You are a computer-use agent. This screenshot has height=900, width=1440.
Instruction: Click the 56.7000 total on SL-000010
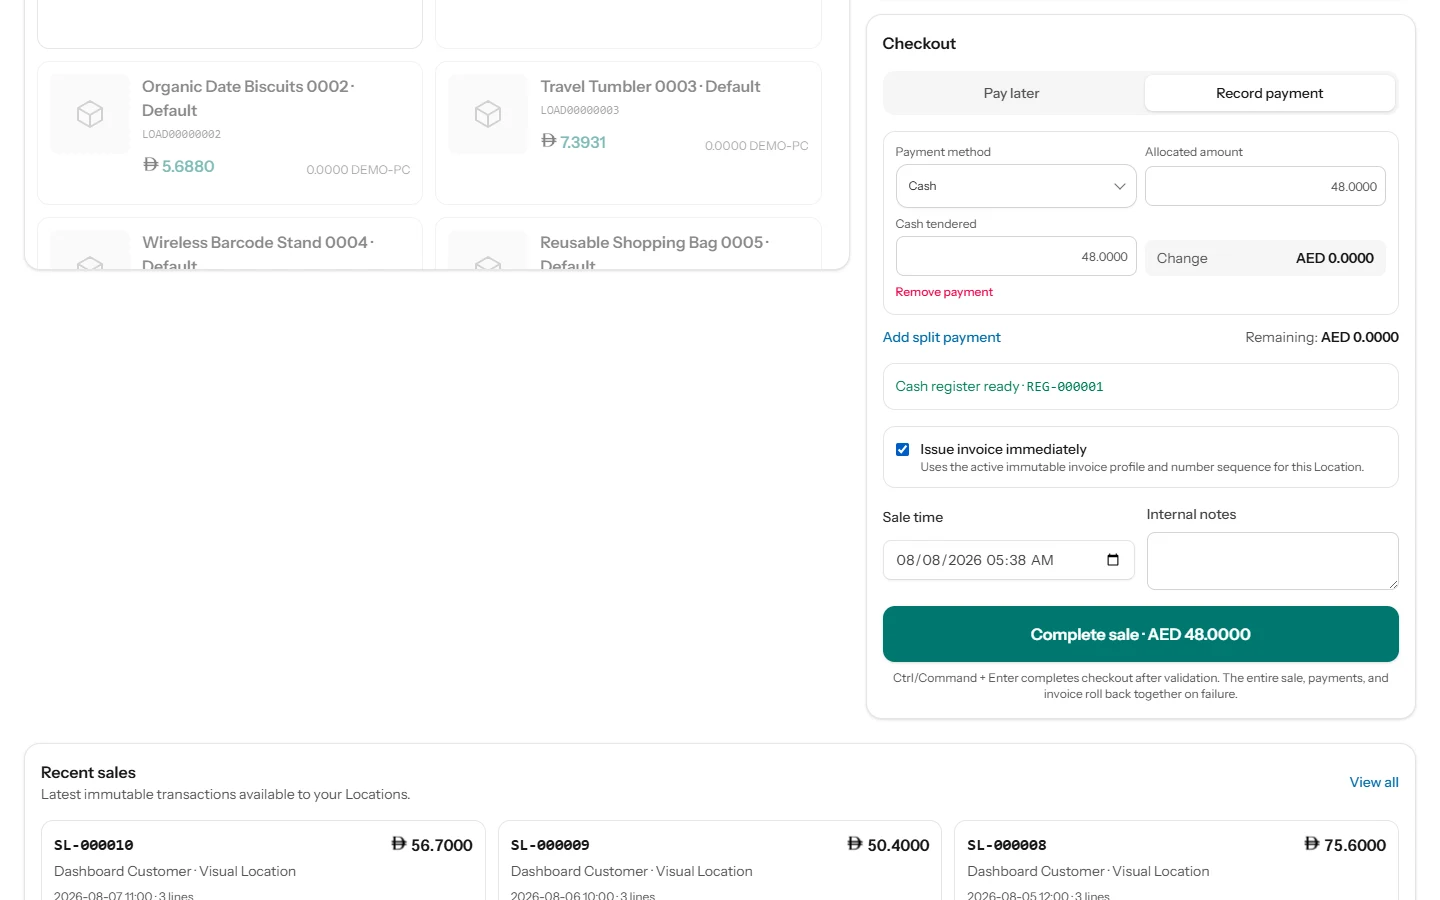tap(432, 845)
